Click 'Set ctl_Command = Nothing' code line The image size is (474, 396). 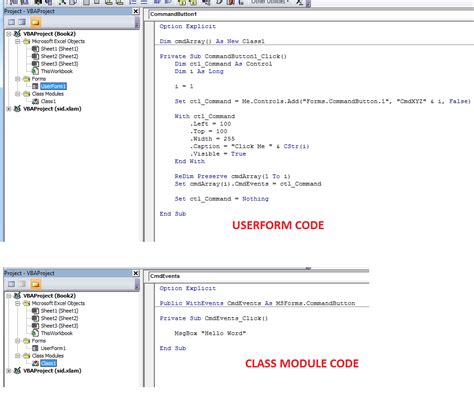coord(222,199)
